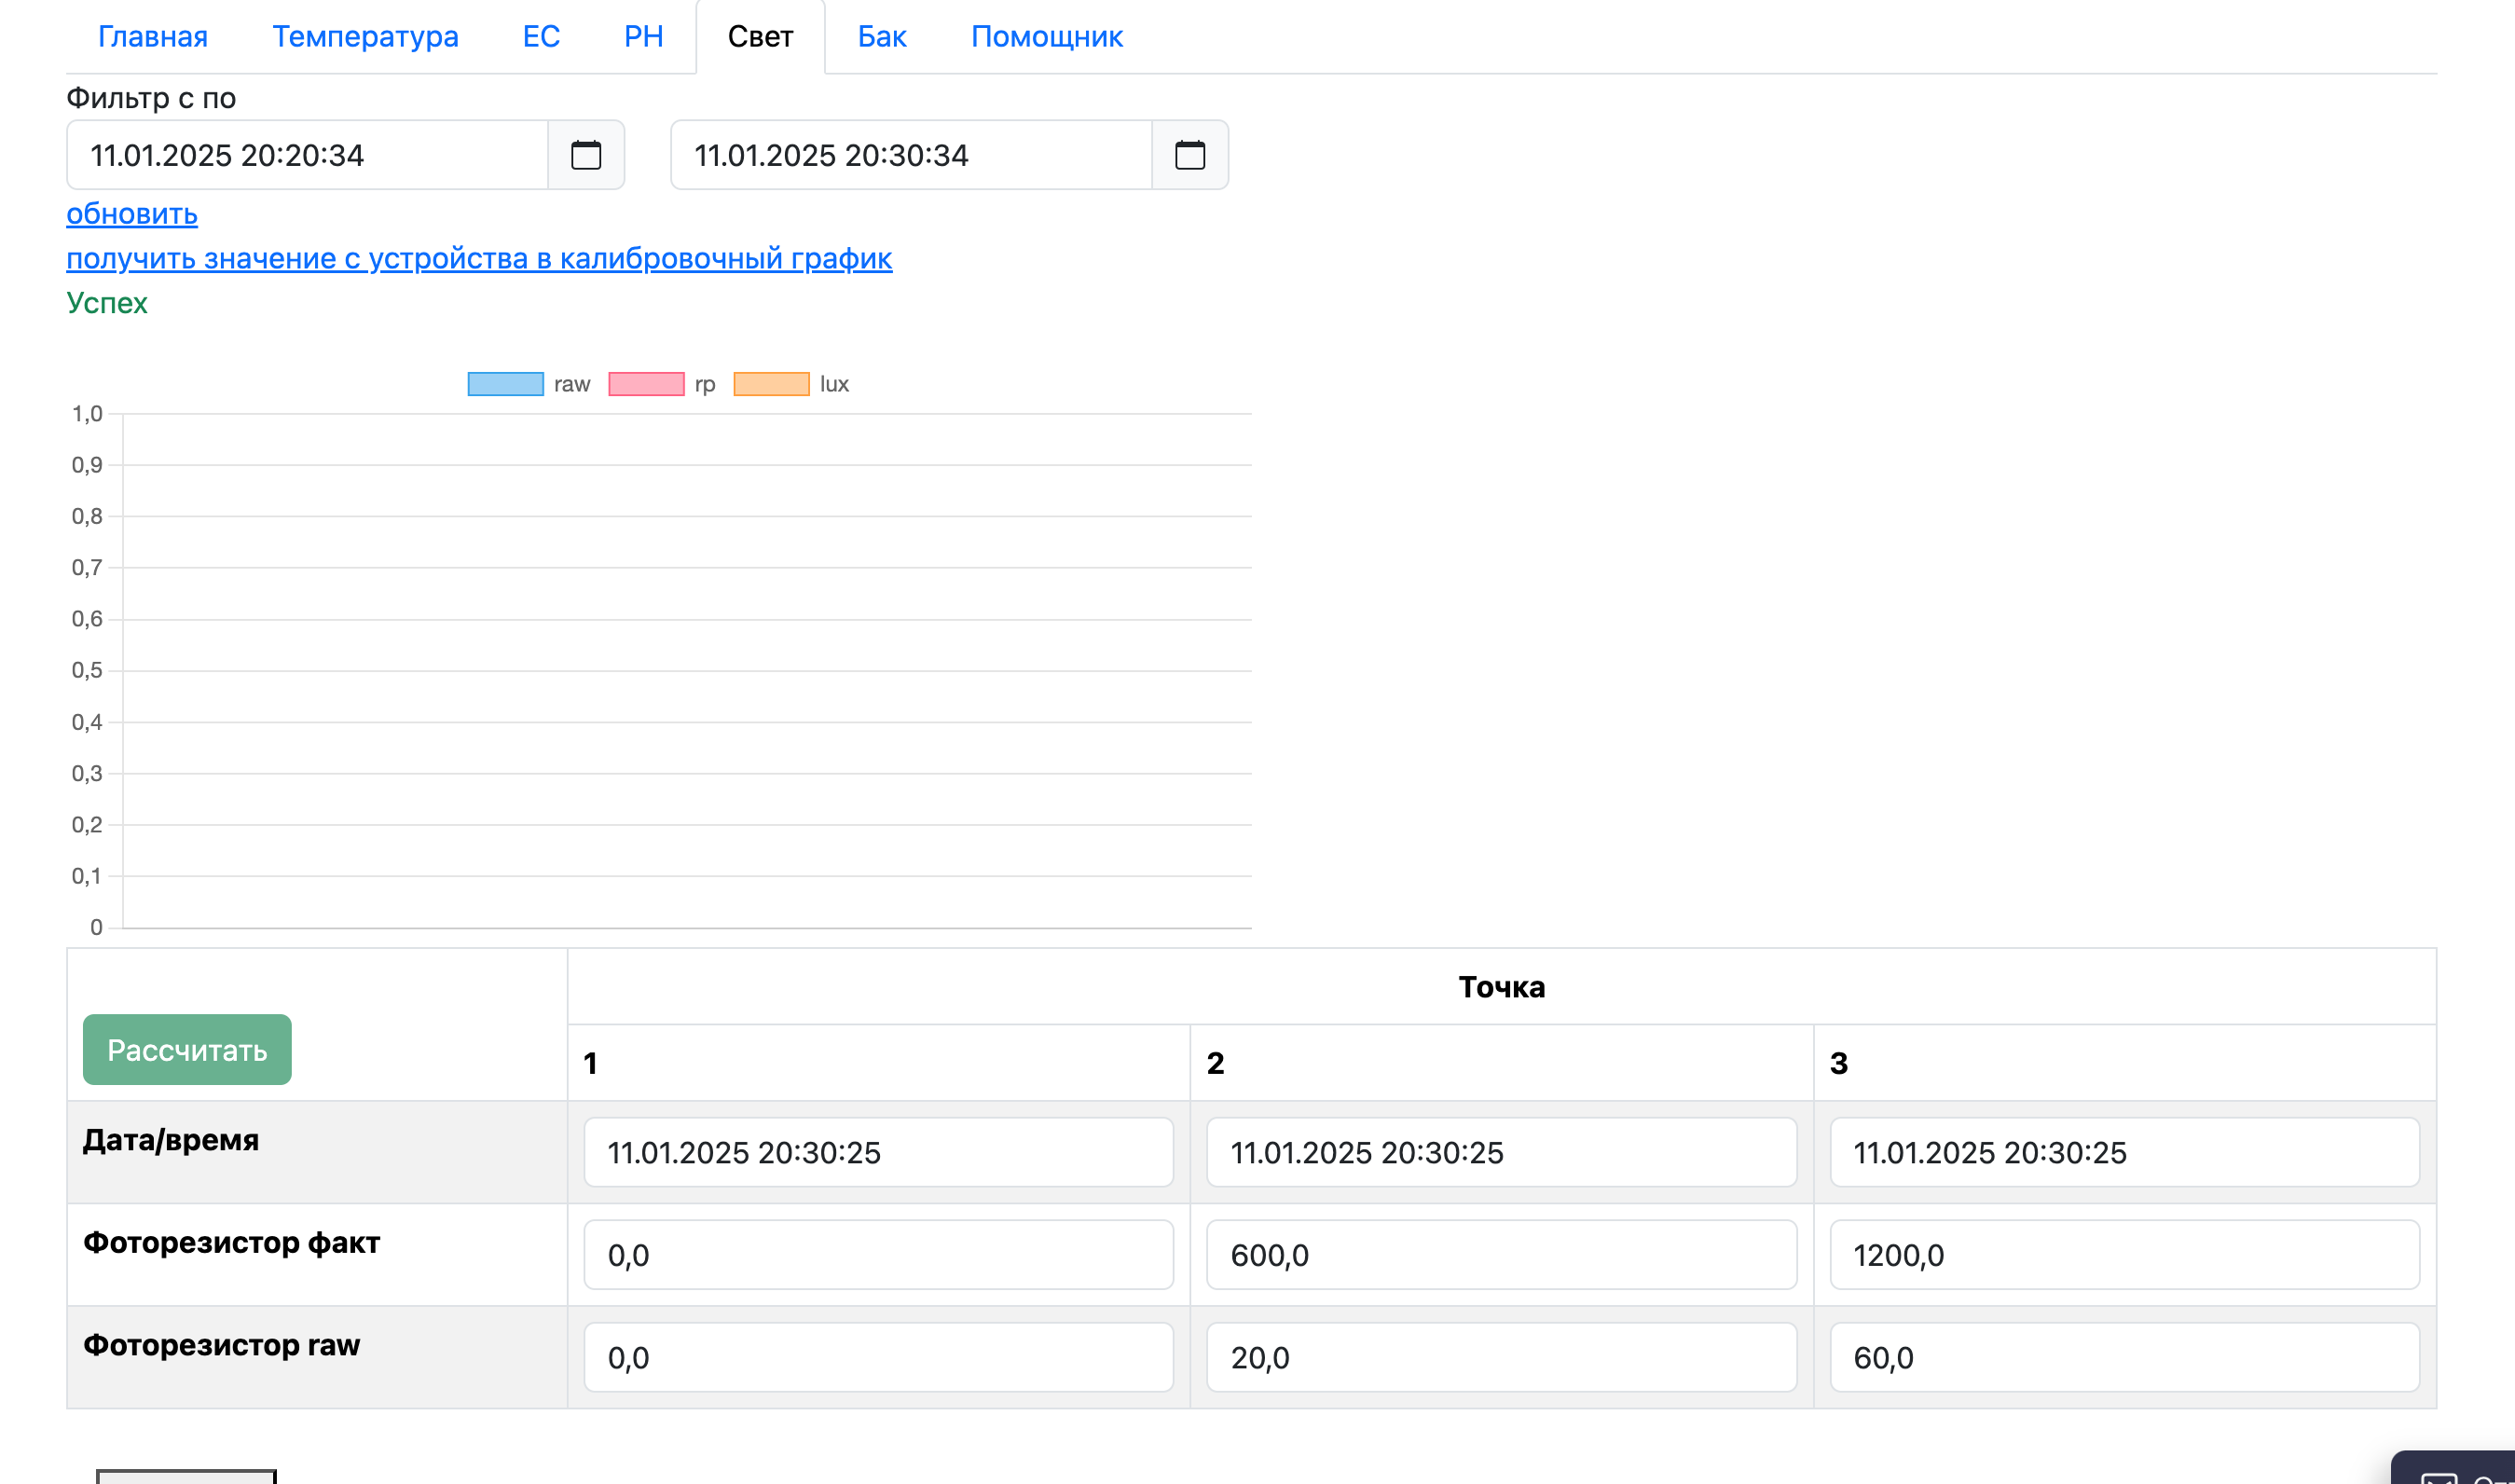Screen dimensions: 2515x1484
Task: Open the Температура tab
Action: (x=365, y=37)
